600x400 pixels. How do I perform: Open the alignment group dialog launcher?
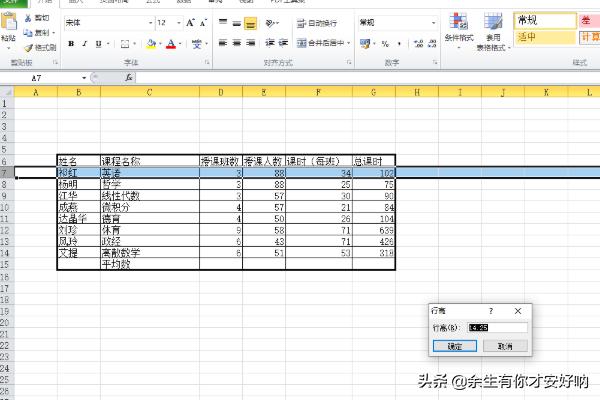[349, 62]
